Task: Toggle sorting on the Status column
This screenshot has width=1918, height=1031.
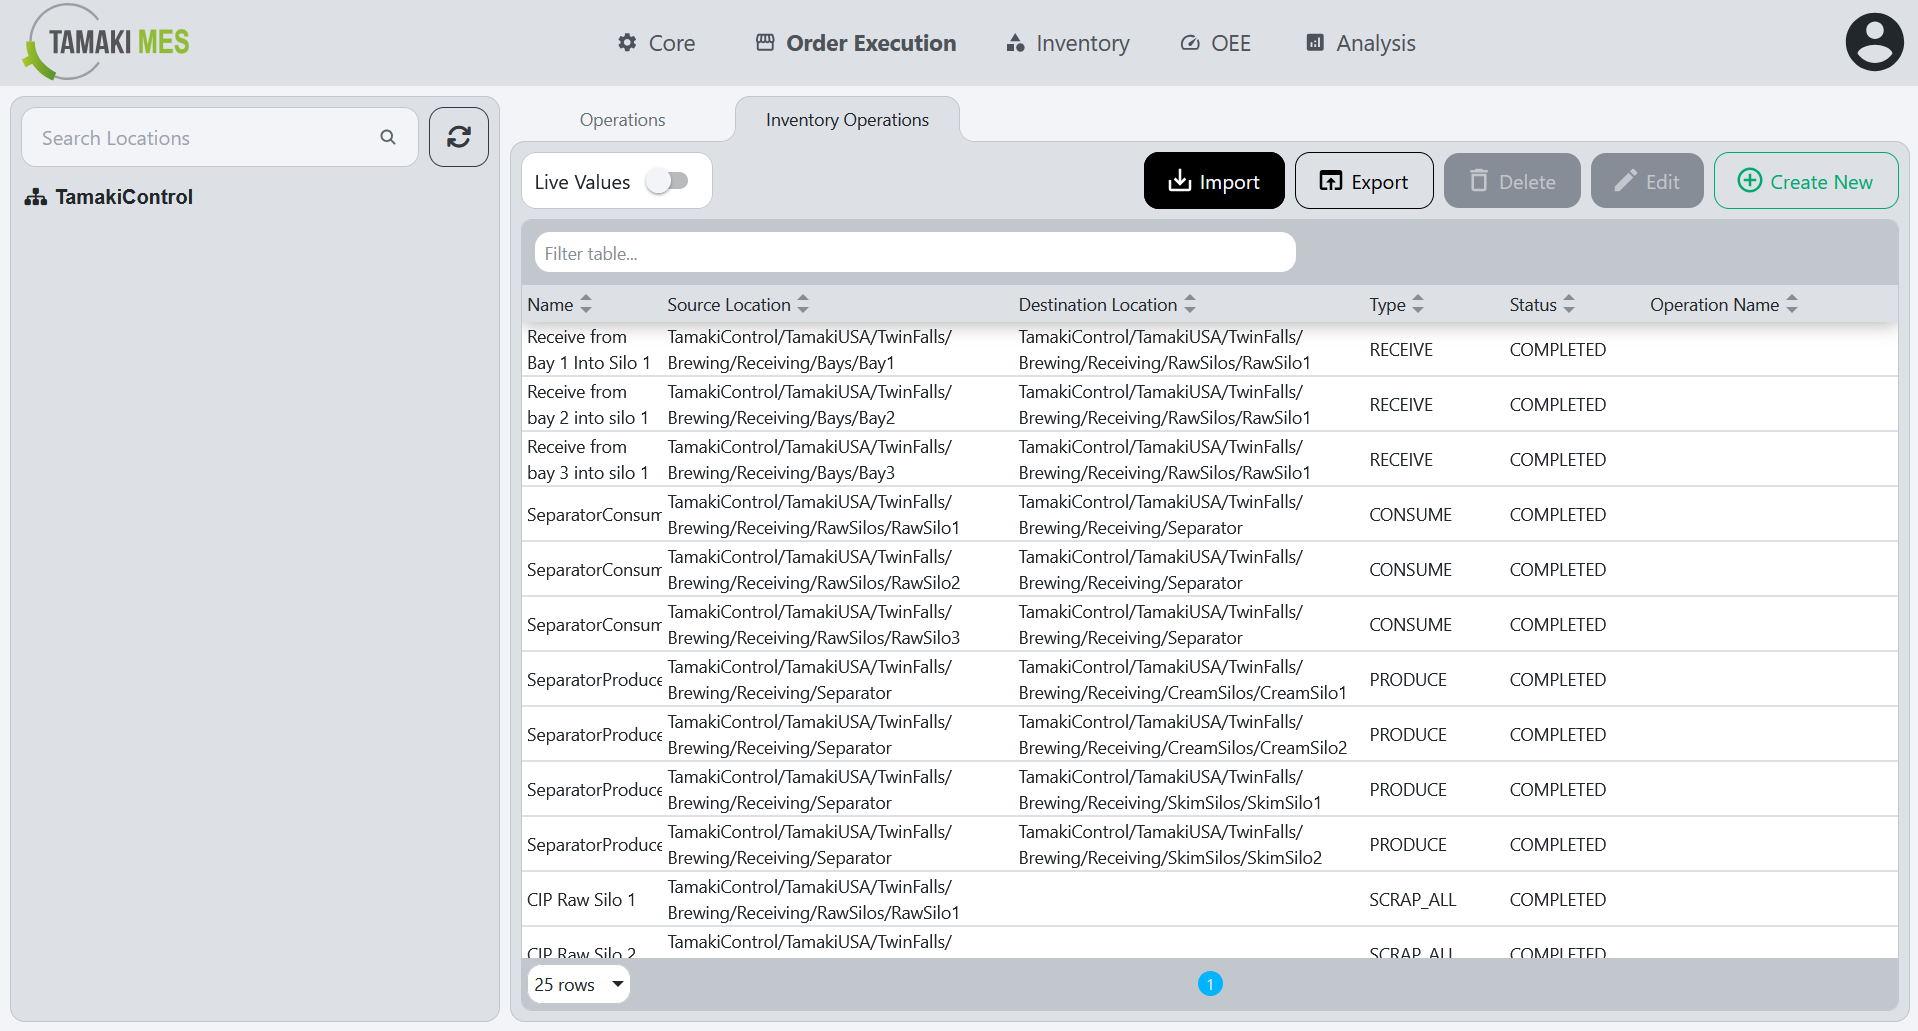Action: 1567,304
